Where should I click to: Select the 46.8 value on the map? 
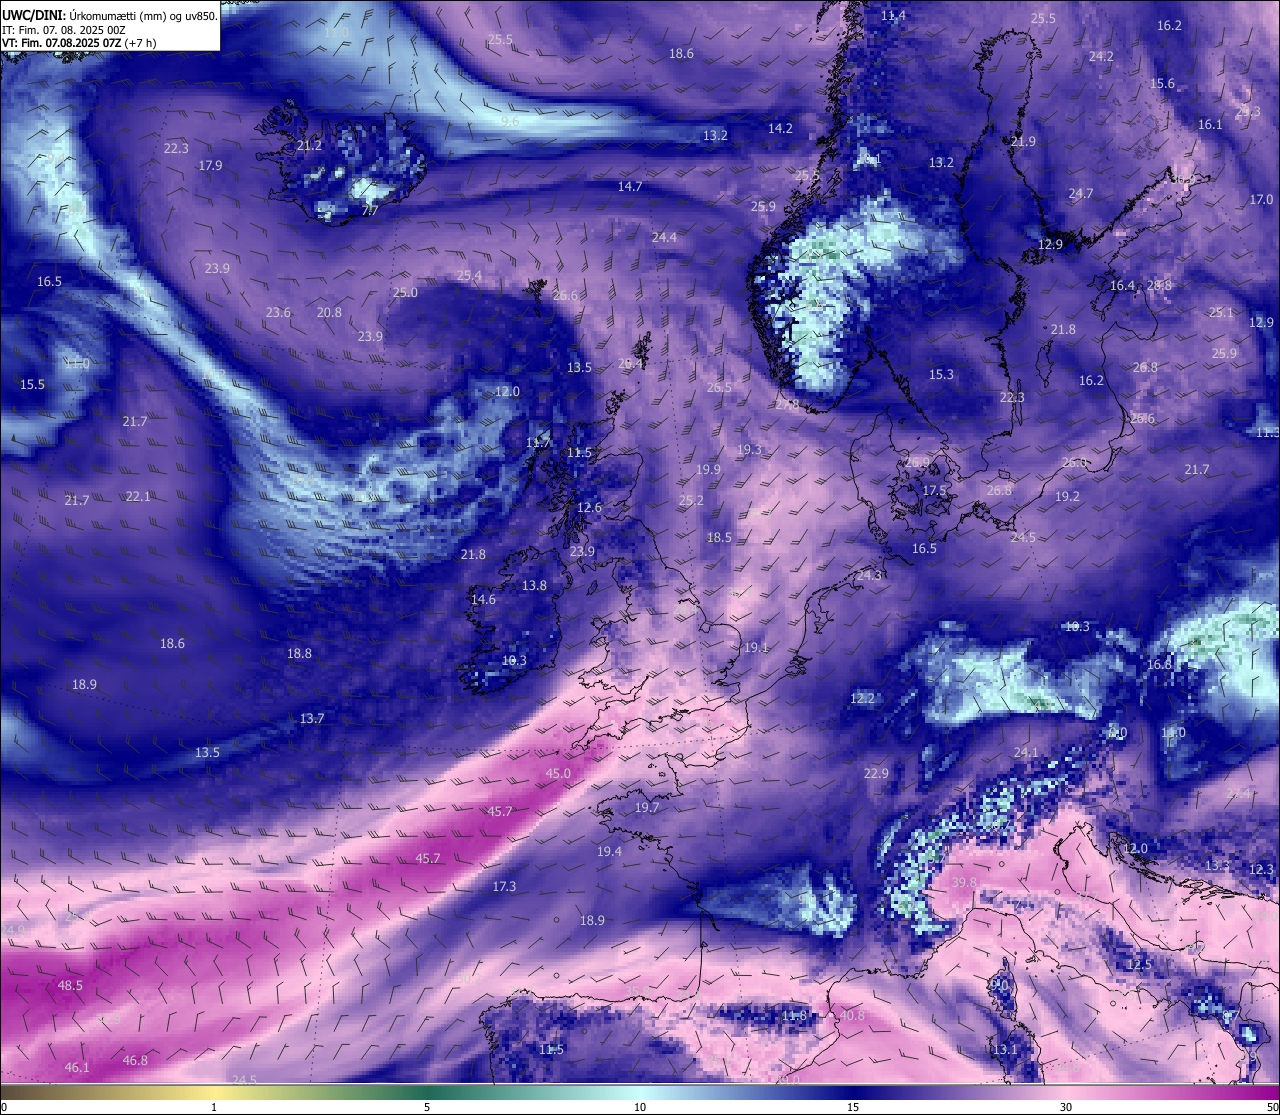click(x=135, y=1061)
